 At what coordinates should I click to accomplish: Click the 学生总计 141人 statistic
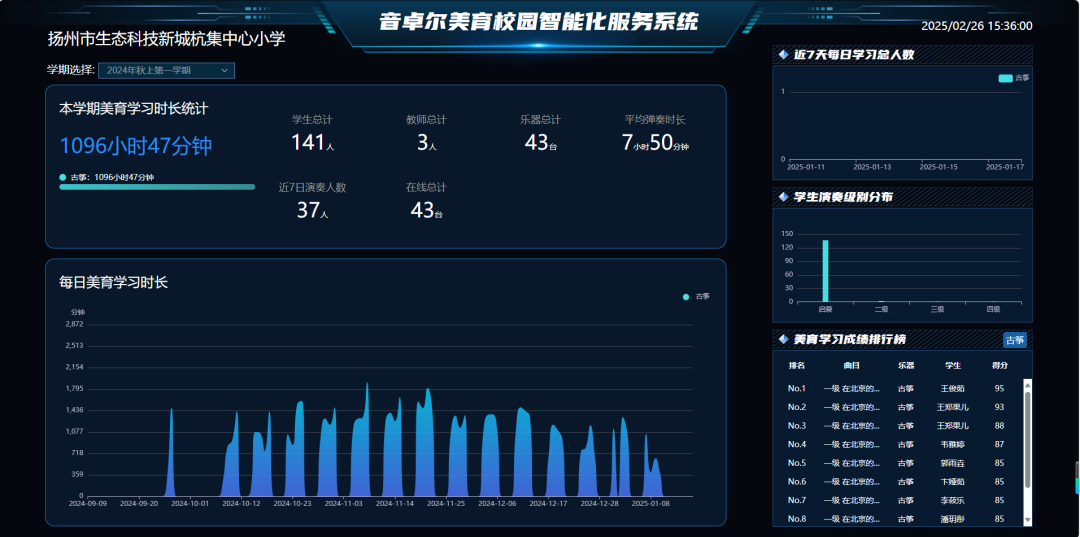312,134
